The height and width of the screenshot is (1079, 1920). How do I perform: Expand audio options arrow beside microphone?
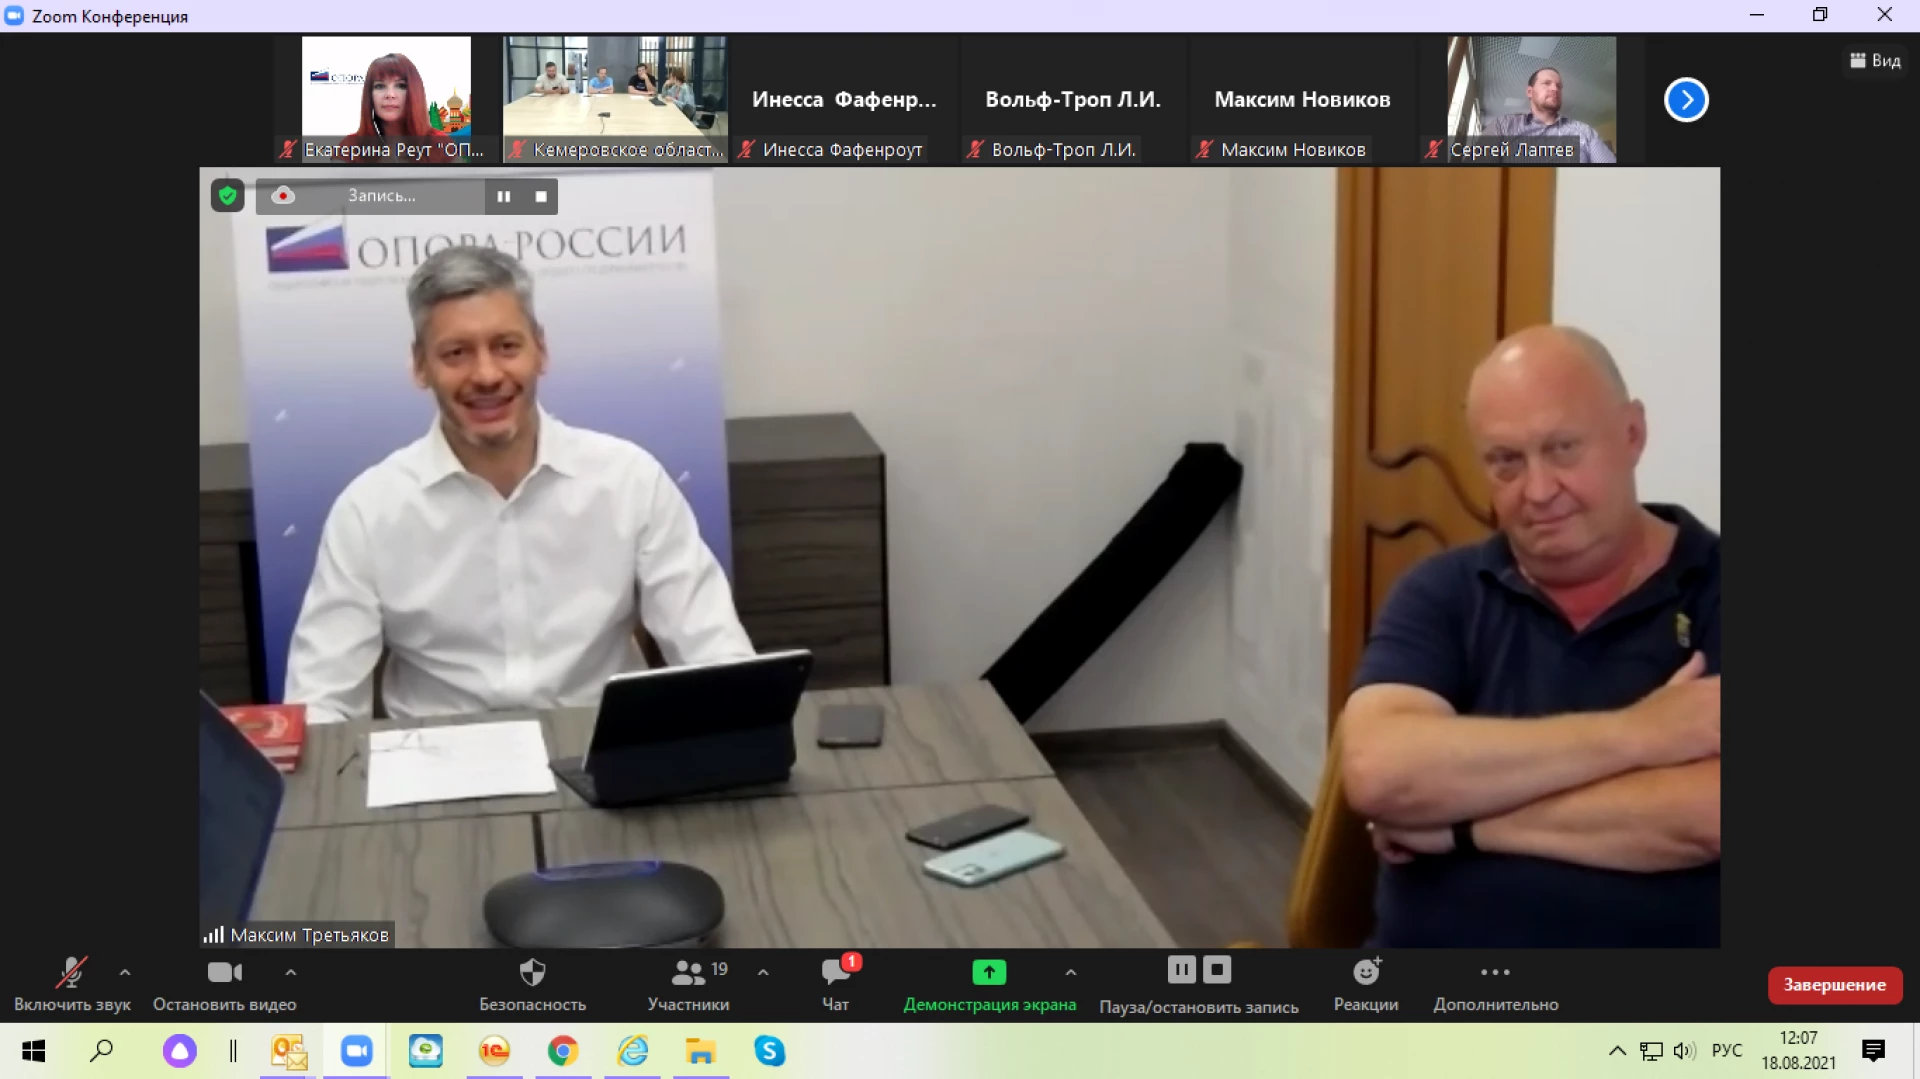(125, 972)
